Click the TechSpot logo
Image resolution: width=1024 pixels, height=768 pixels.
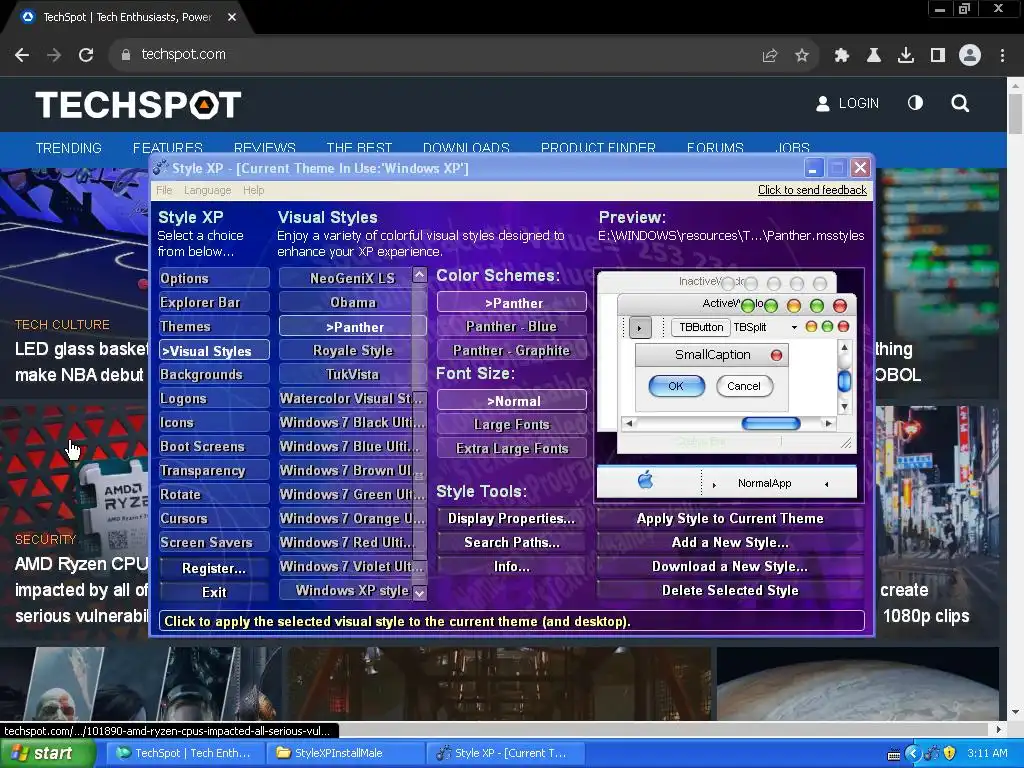pos(138,104)
